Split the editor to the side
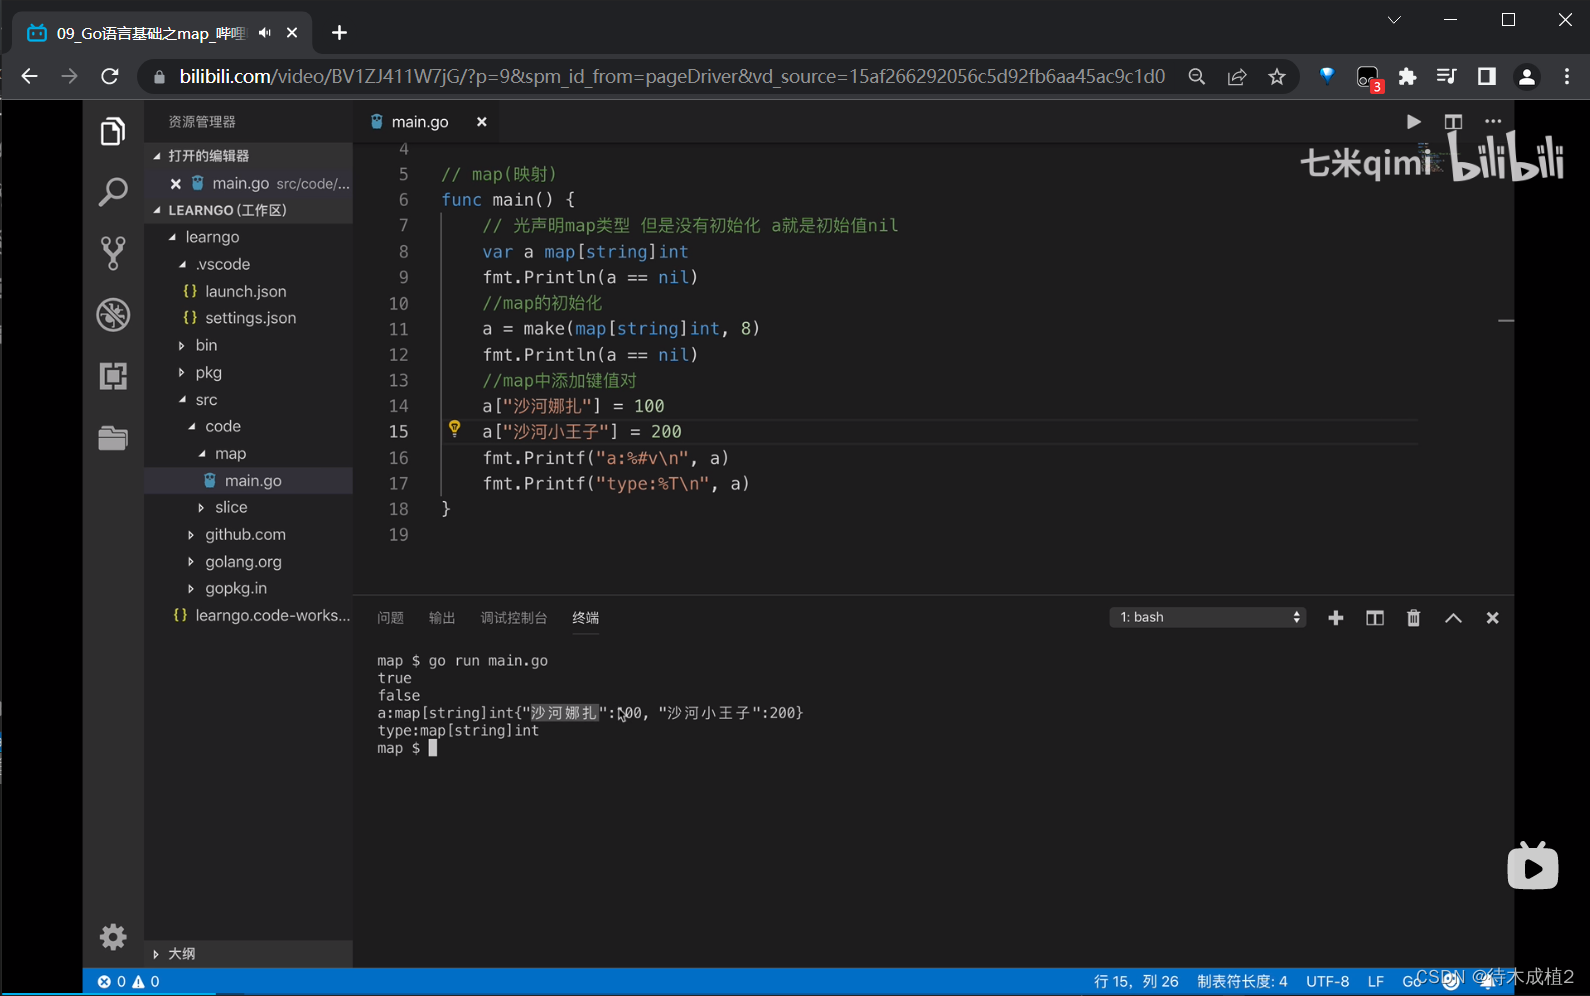1590x996 pixels. [x=1453, y=121]
